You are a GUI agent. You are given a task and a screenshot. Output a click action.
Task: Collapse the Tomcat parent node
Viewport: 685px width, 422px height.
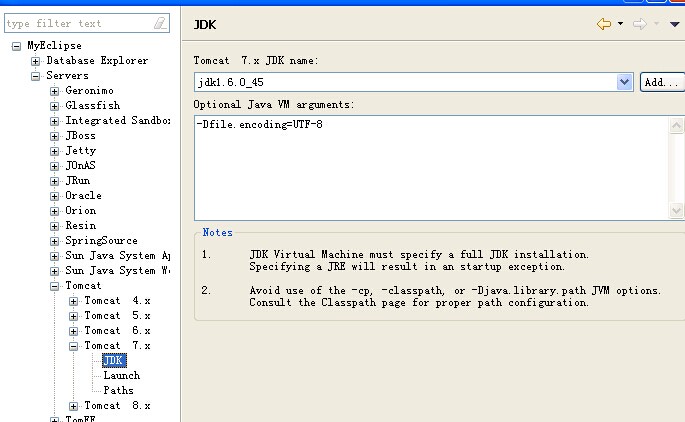[x=54, y=286]
